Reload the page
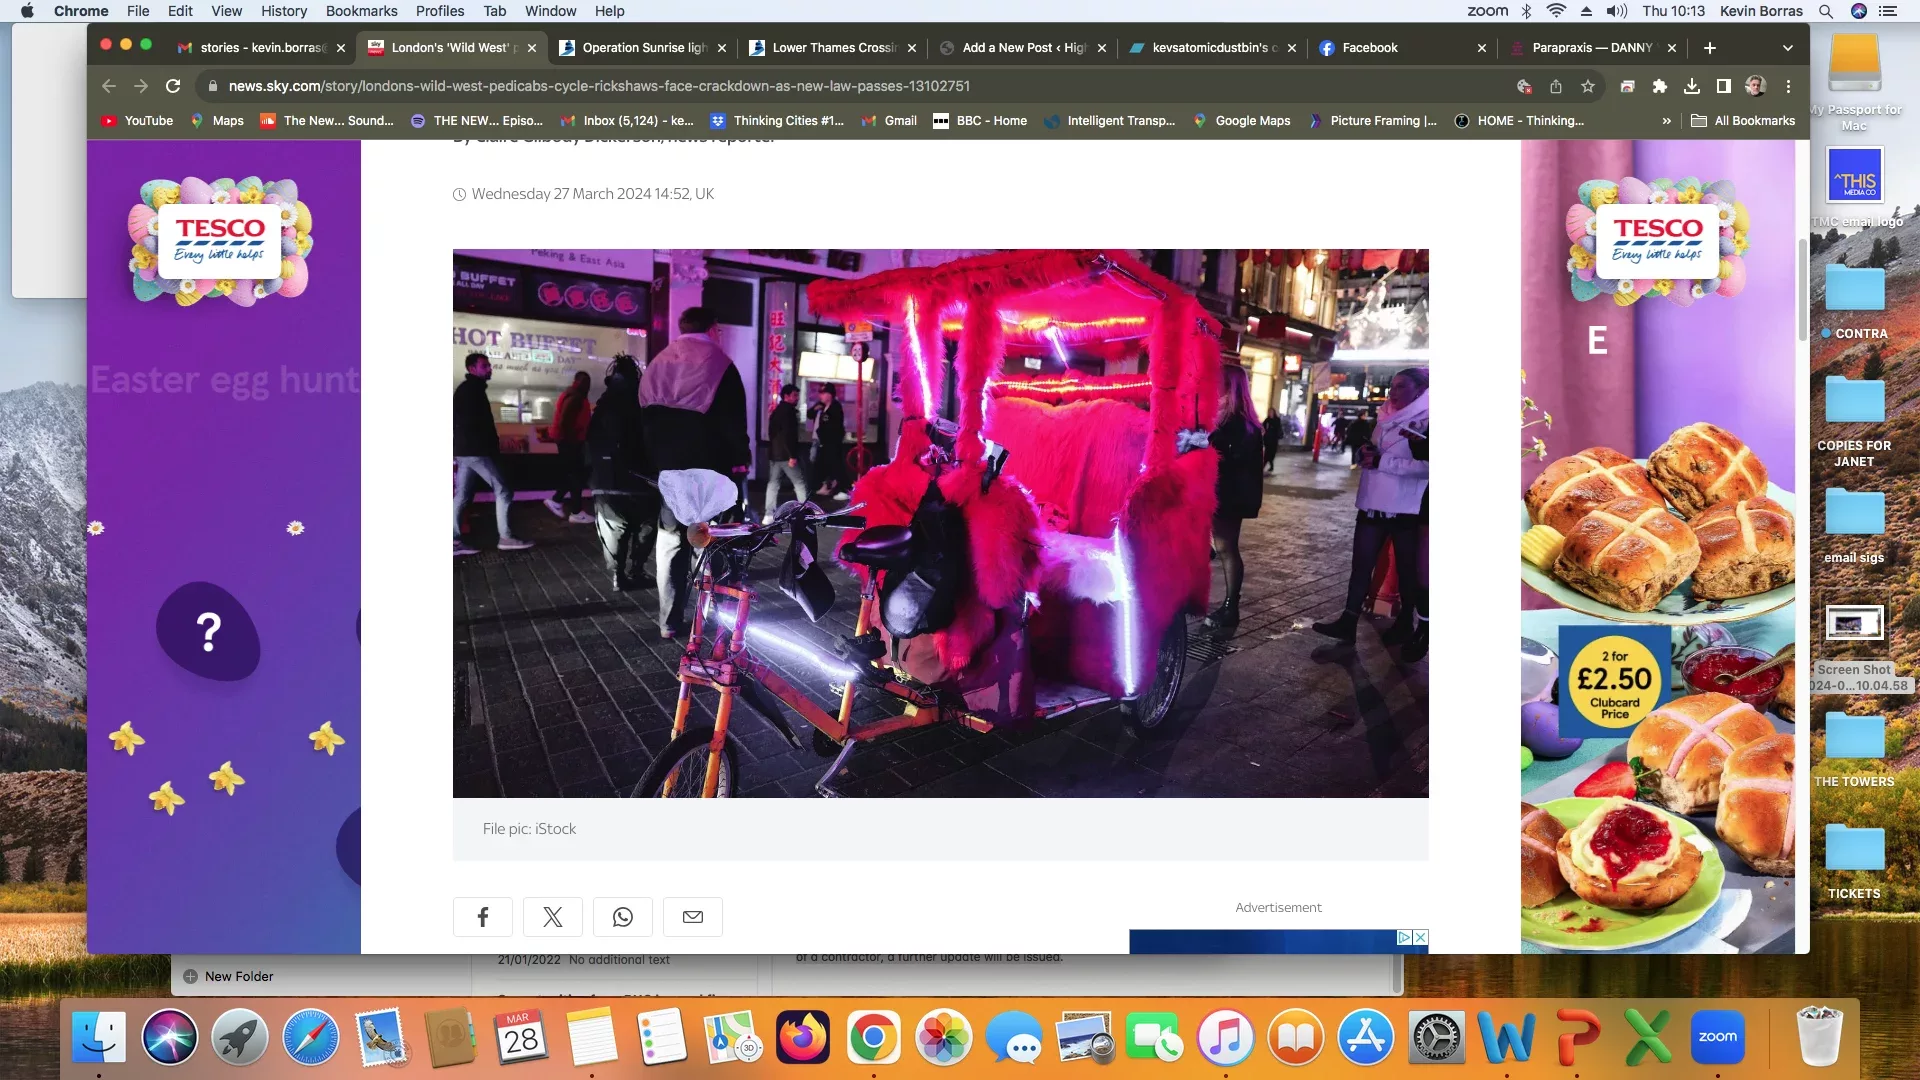The width and height of the screenshot is (1920, 1080). 173,86
